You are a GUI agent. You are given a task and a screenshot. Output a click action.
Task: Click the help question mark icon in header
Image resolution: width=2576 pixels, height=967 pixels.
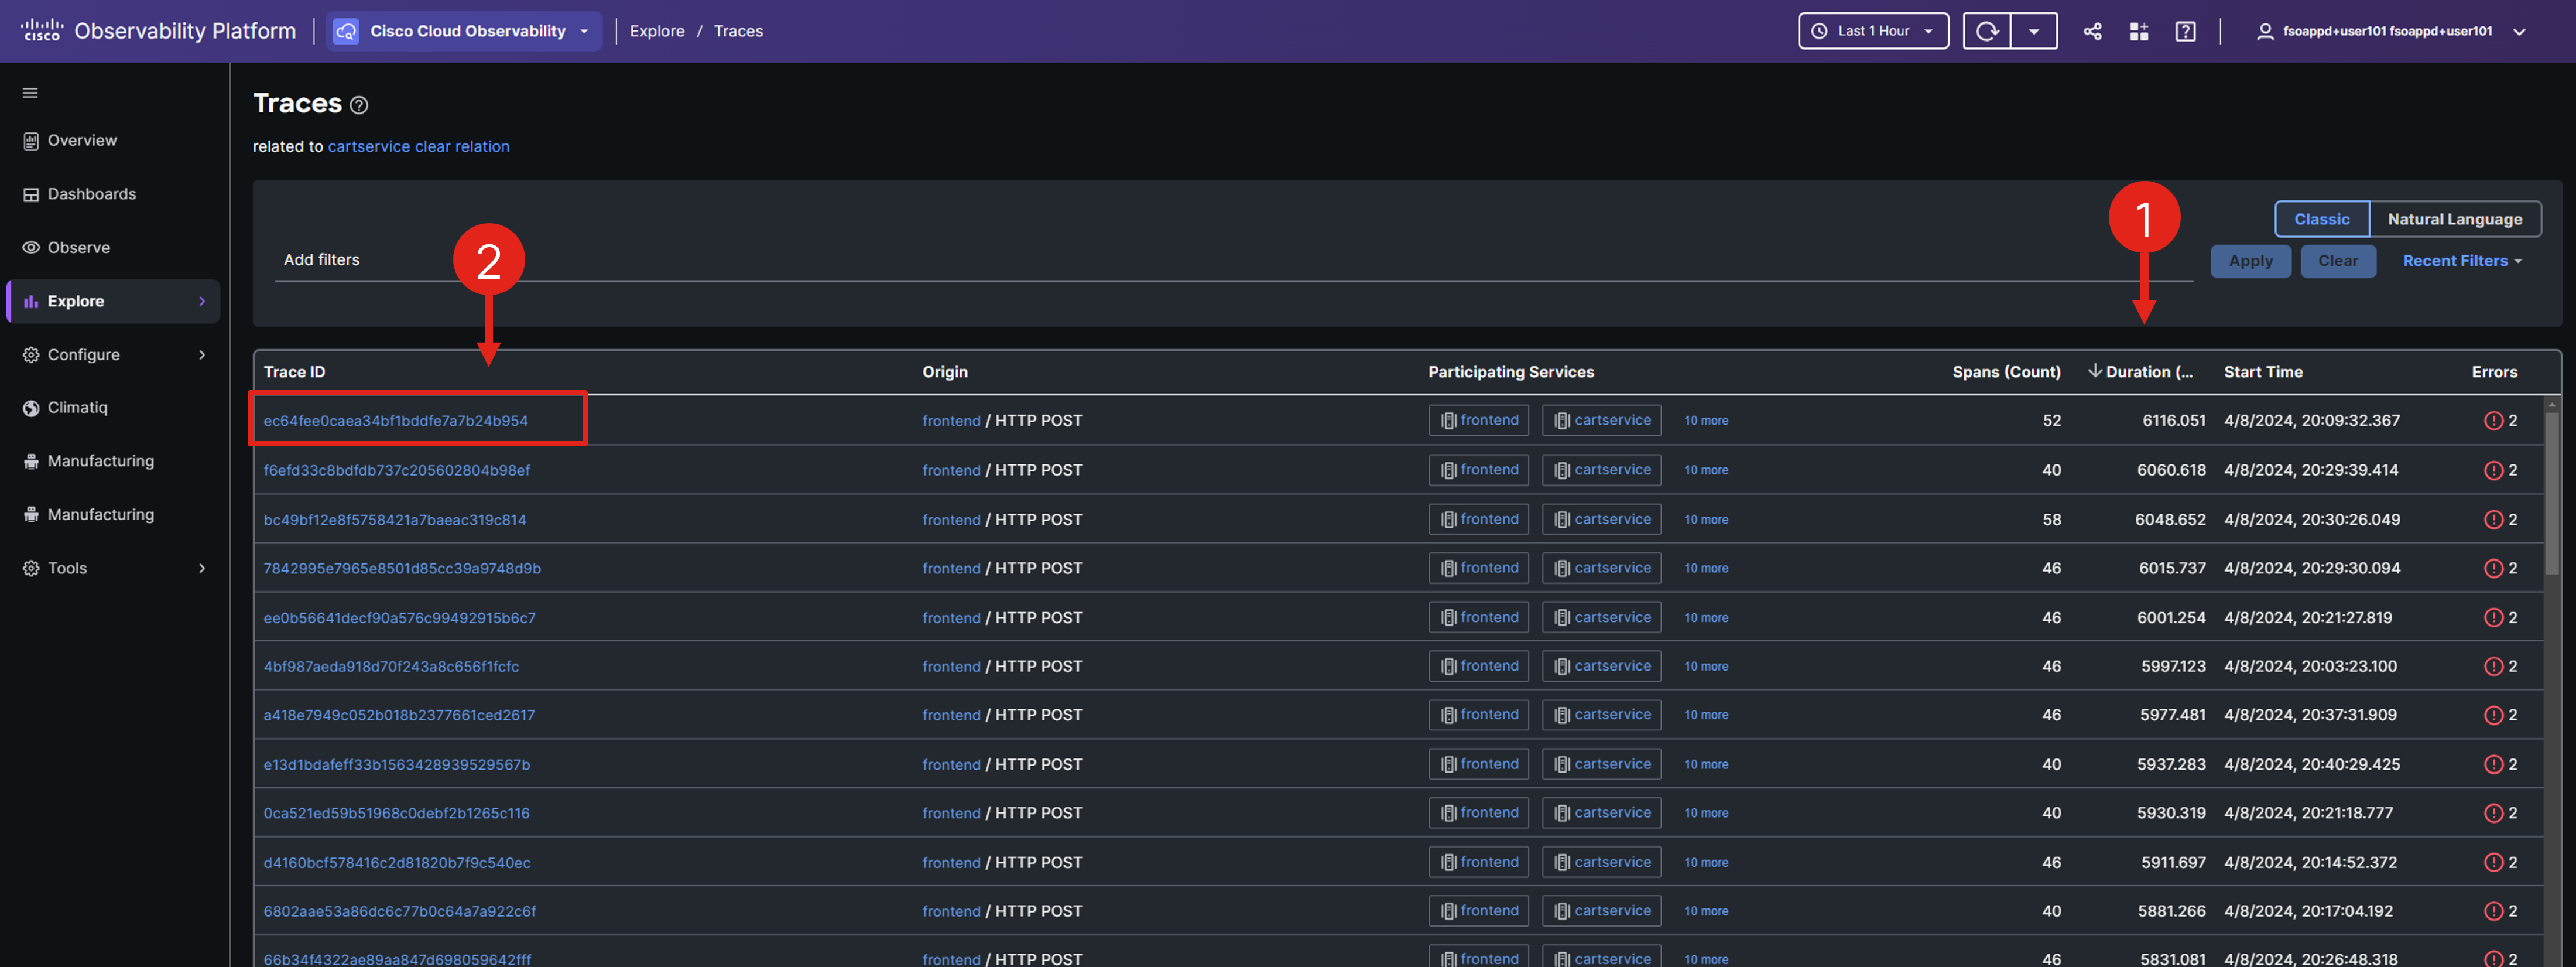[x=2185, y=31]
